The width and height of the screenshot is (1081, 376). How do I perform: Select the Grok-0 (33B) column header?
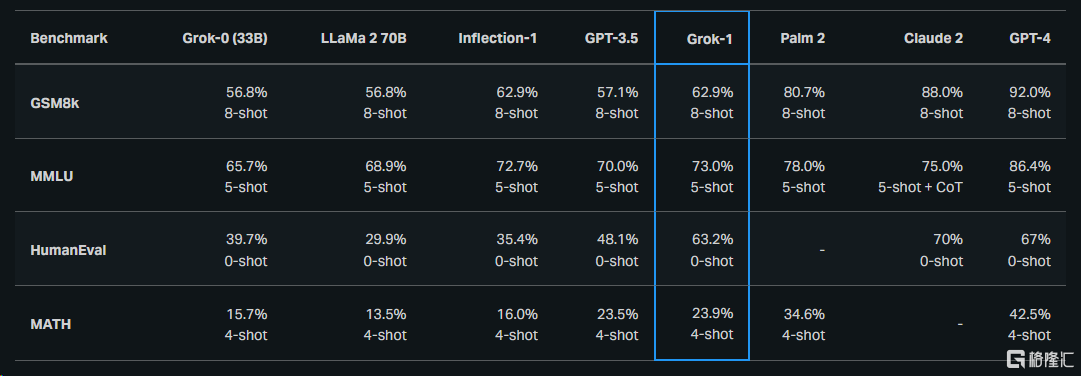coord(223,39)
